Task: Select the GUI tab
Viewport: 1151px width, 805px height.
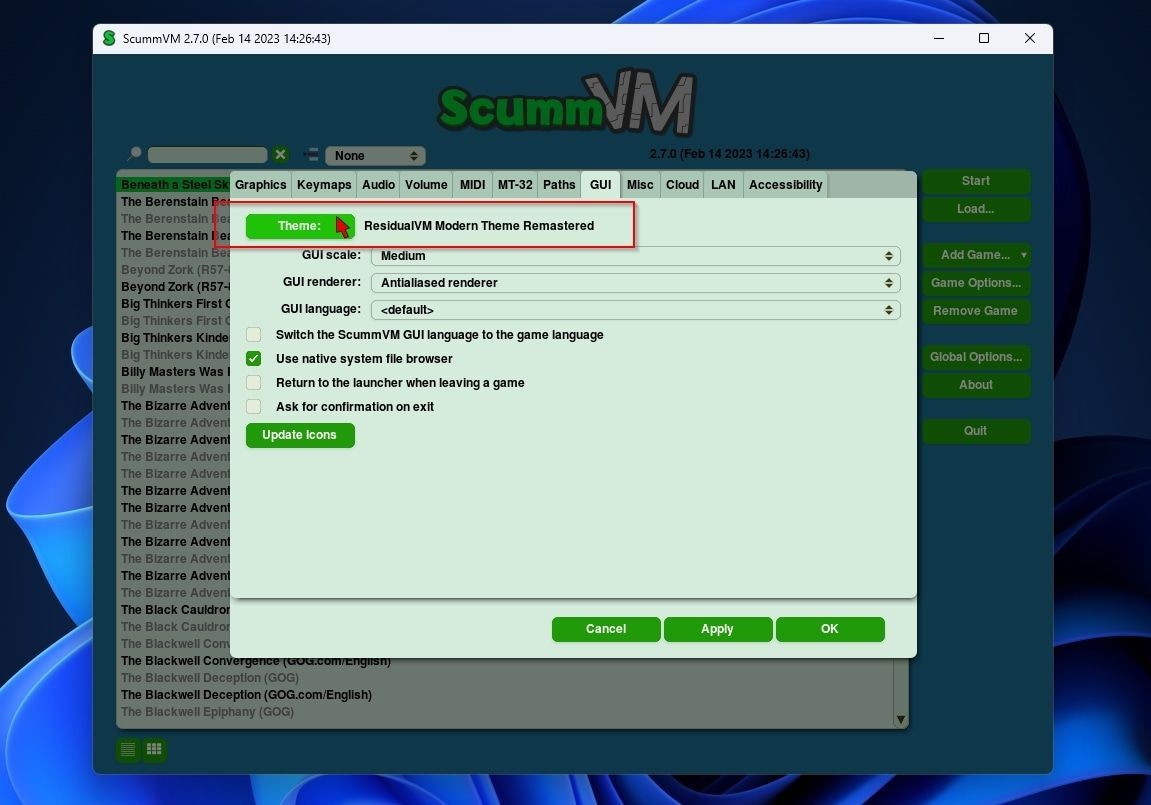Action: click(x=600, y=185)
